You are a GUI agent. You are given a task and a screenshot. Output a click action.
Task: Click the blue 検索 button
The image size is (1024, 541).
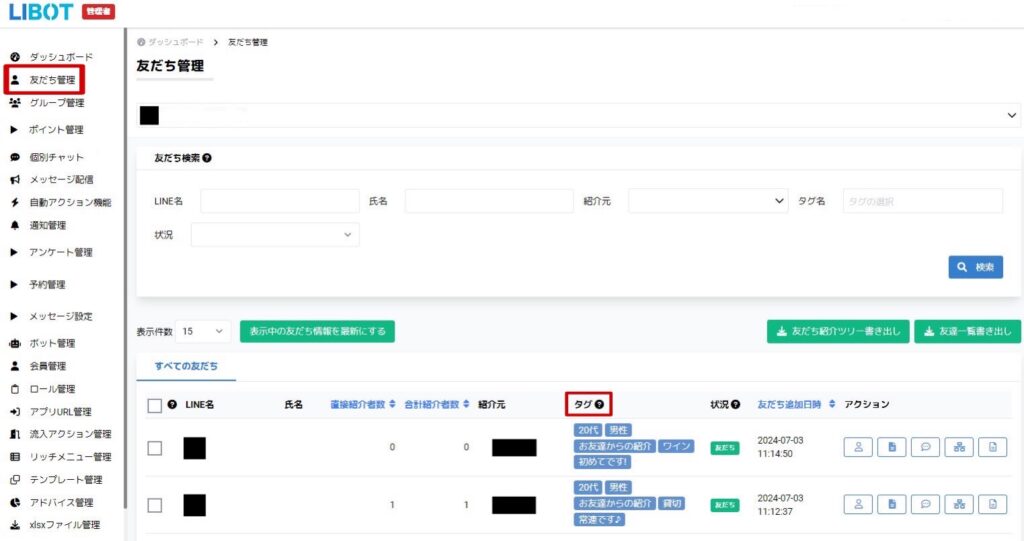975,267
